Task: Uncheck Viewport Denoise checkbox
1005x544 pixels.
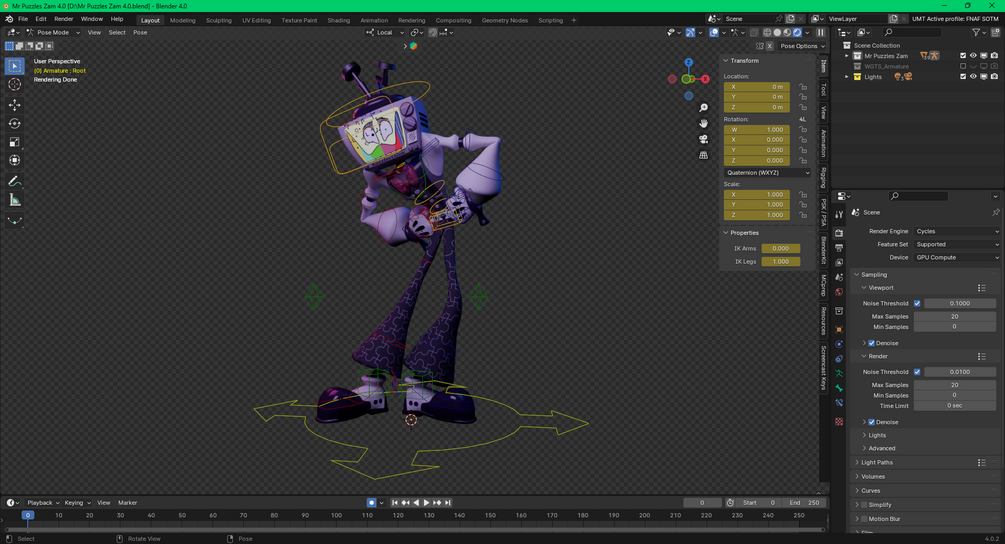Action: 871,343
